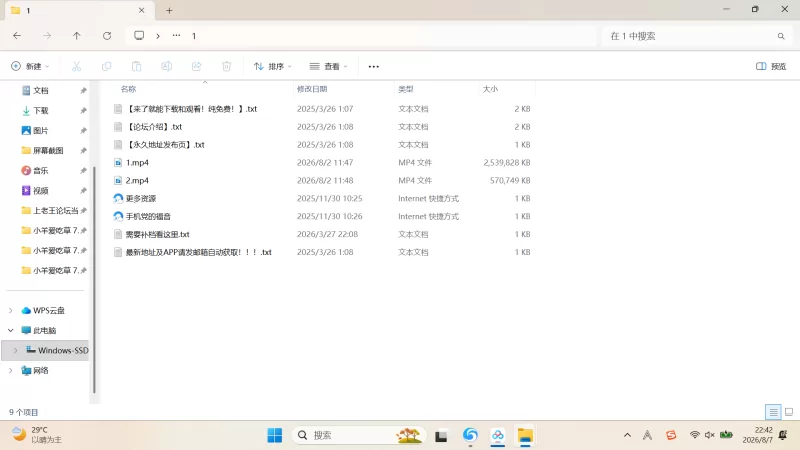The height and width of the screenshot is (450, 800).
Task: Open 视频 in the sidebar
Action: point(41,190)
